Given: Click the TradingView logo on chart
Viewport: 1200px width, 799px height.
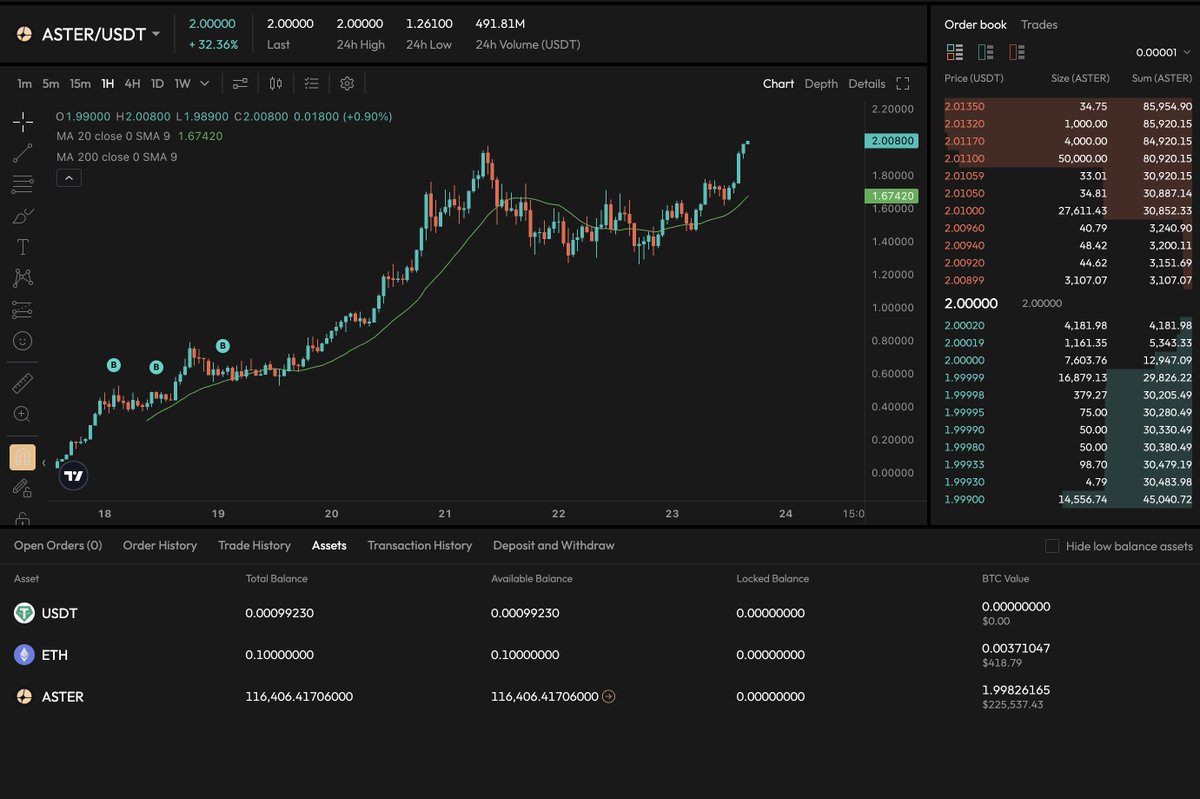Looking at the screenshot, I should 73,476.
